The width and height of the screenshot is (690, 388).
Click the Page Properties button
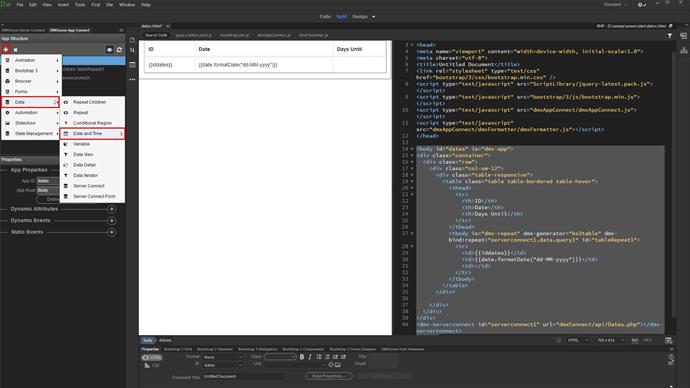[329, 376]
